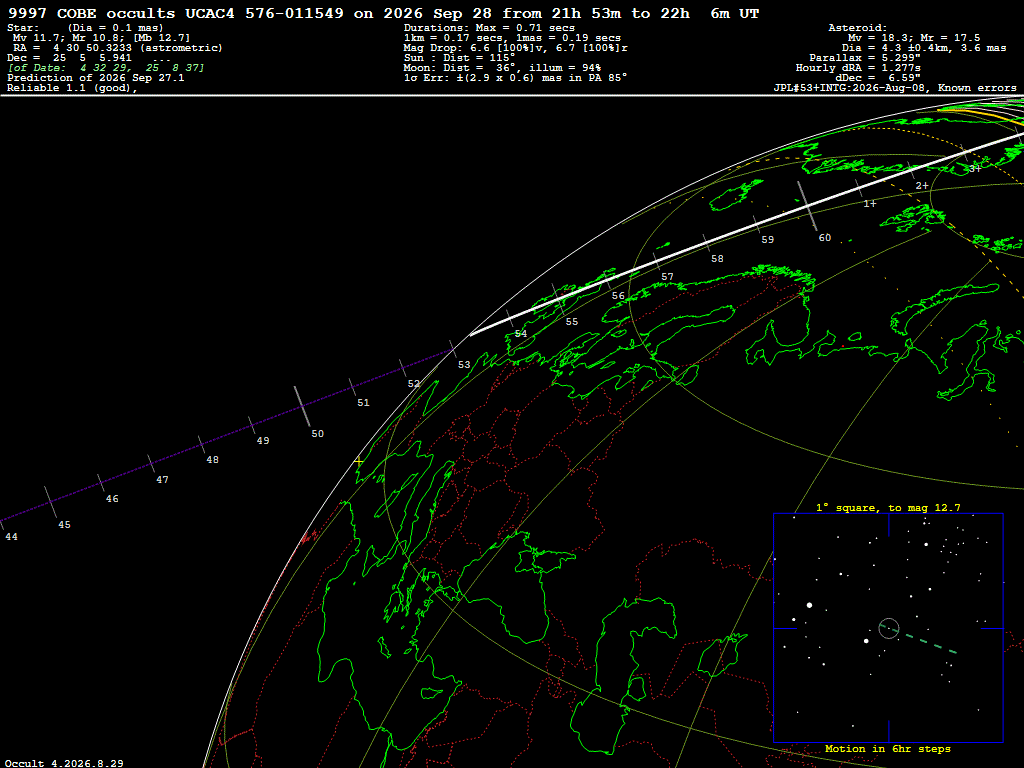Screen dimensions: 1024x768
Task: Click the 'Asteroid:' heading
Action: pos(857,27)
